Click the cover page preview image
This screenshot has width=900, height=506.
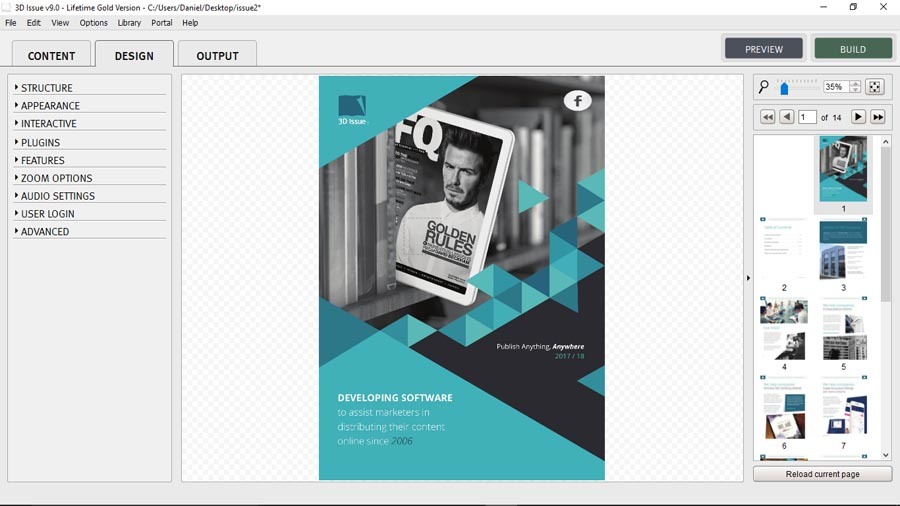461,278
